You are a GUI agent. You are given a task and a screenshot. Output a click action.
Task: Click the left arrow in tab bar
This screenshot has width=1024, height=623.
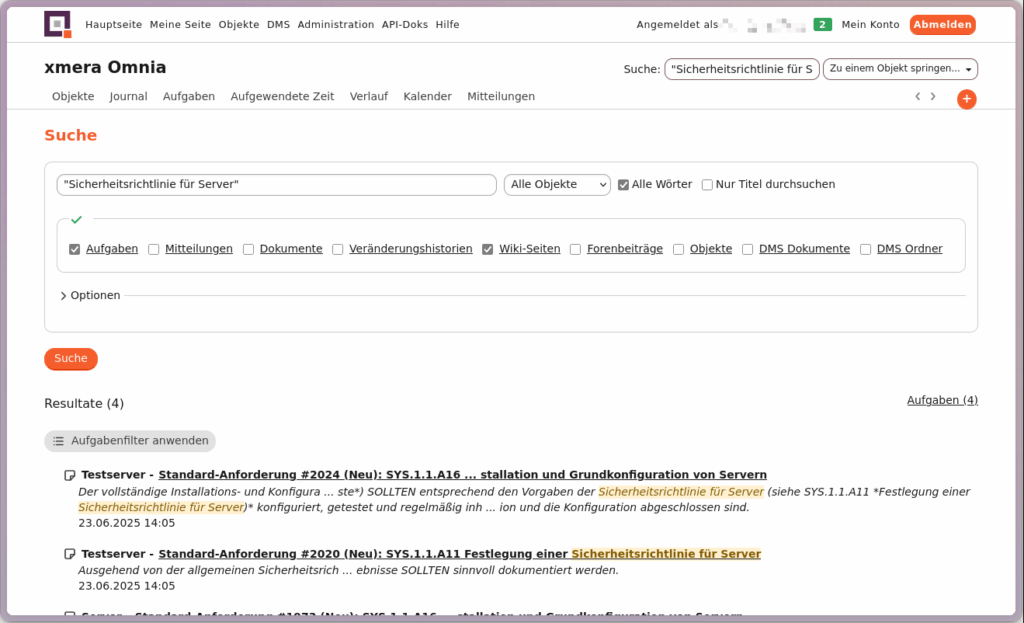tap(918, 97)
